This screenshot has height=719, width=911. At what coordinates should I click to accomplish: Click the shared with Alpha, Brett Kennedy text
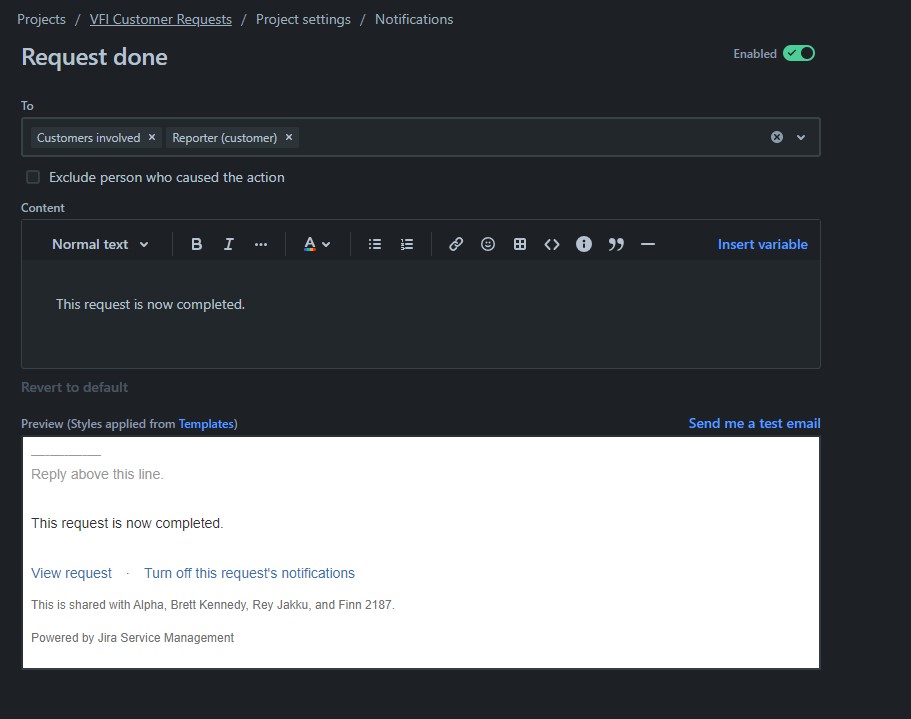[213, 605]
